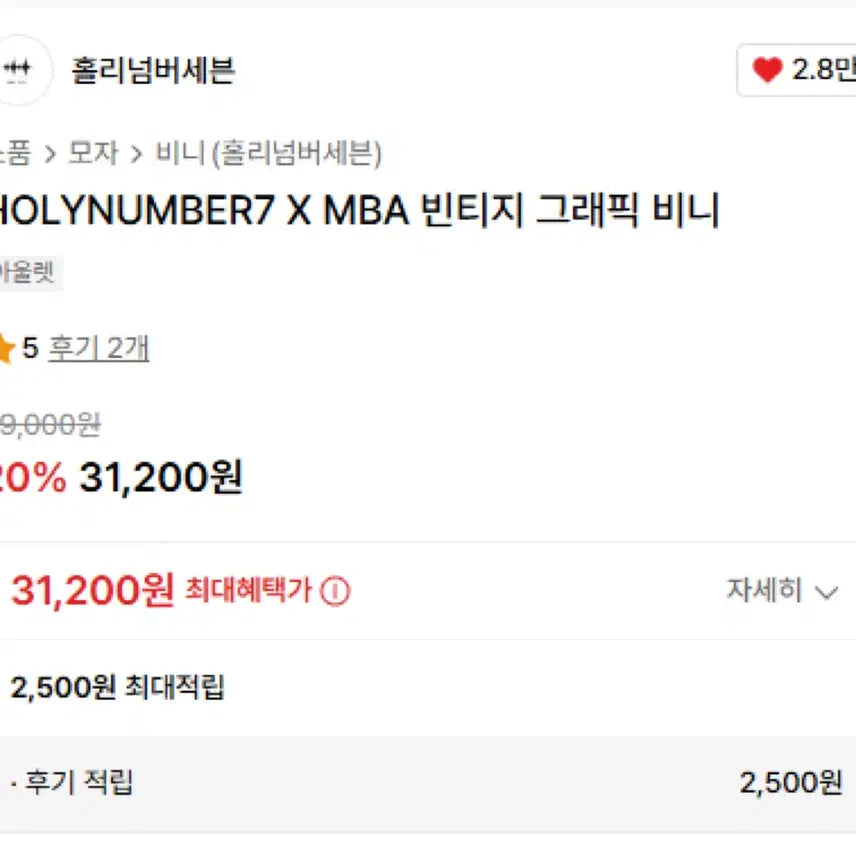Click the crossed-out original price

click(x=50, y=425)
